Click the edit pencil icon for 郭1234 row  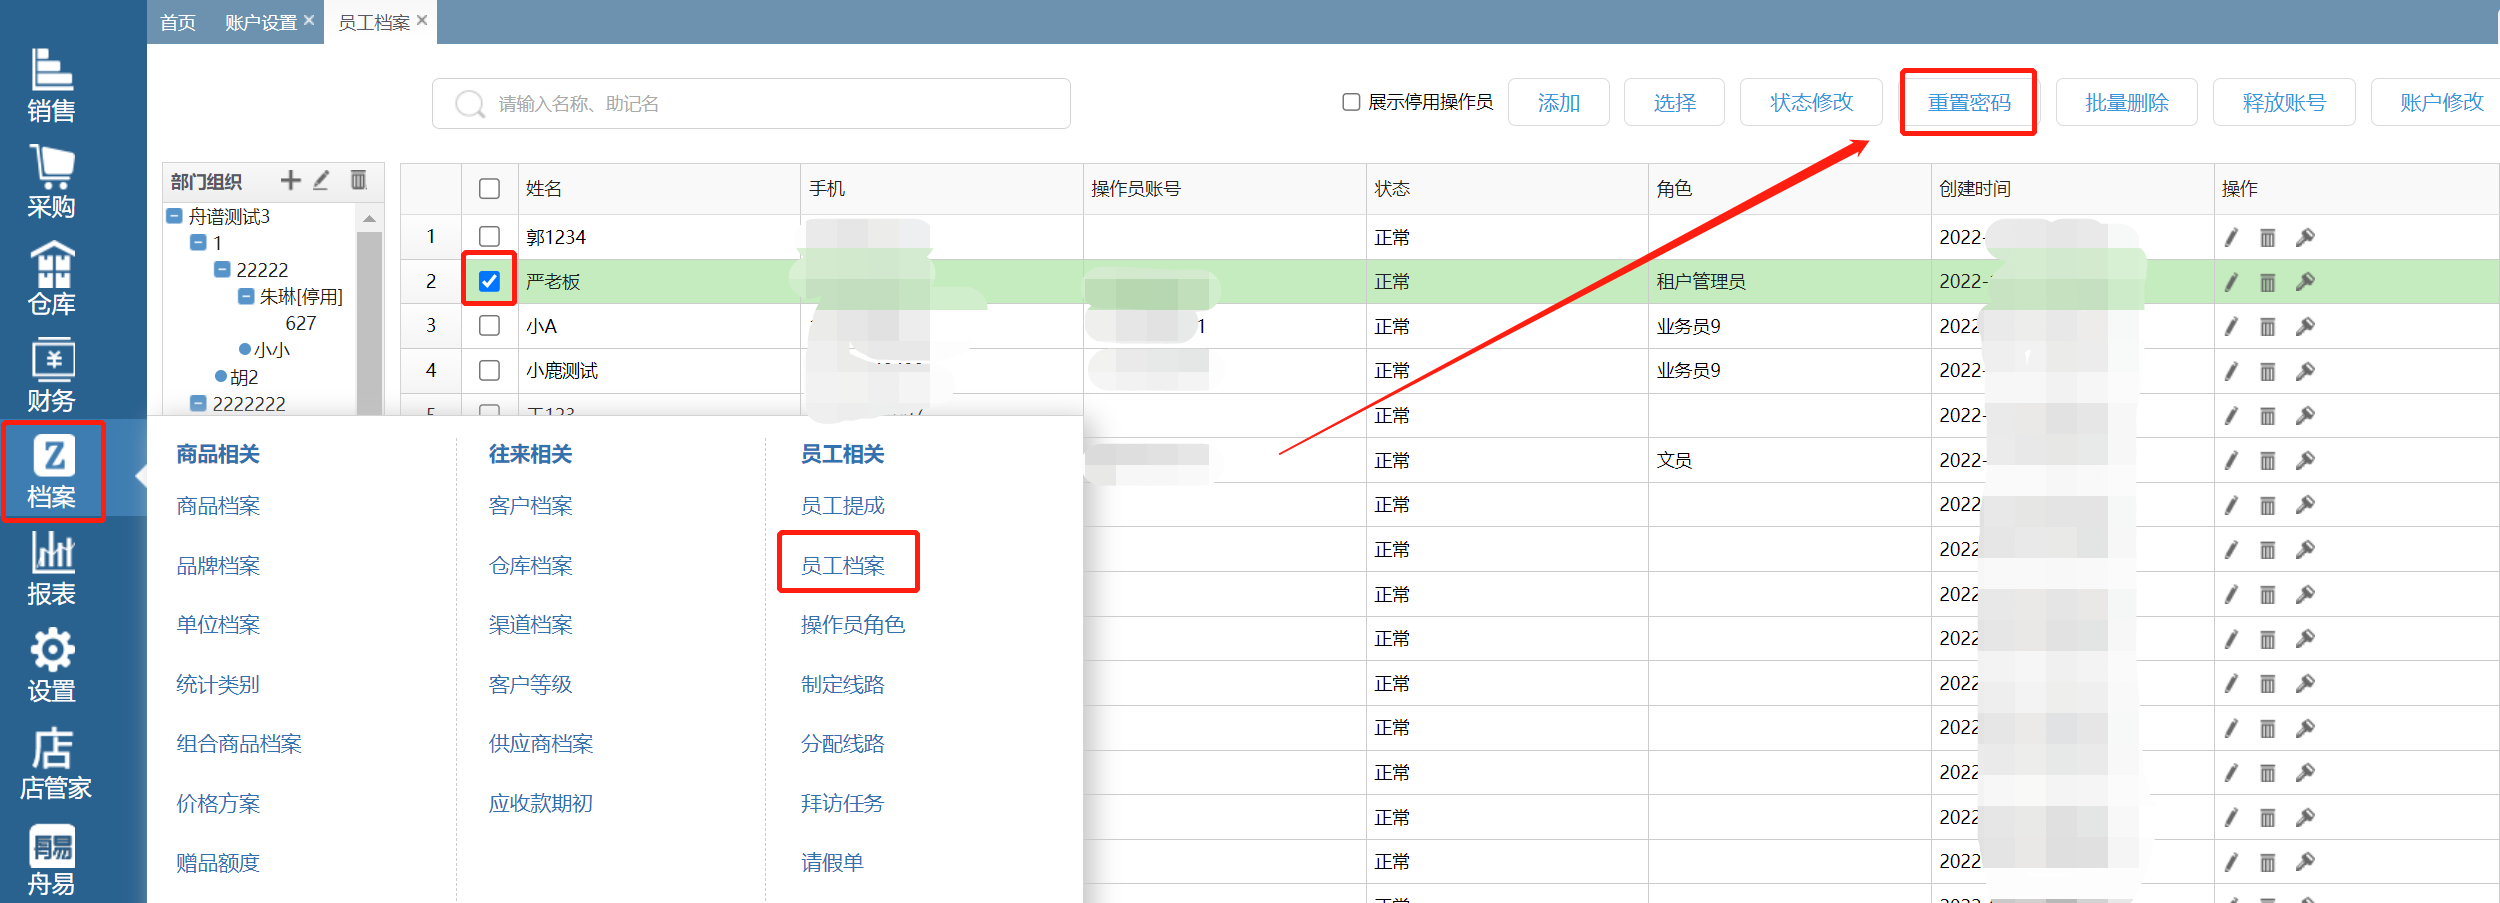tap(2231, 238)
